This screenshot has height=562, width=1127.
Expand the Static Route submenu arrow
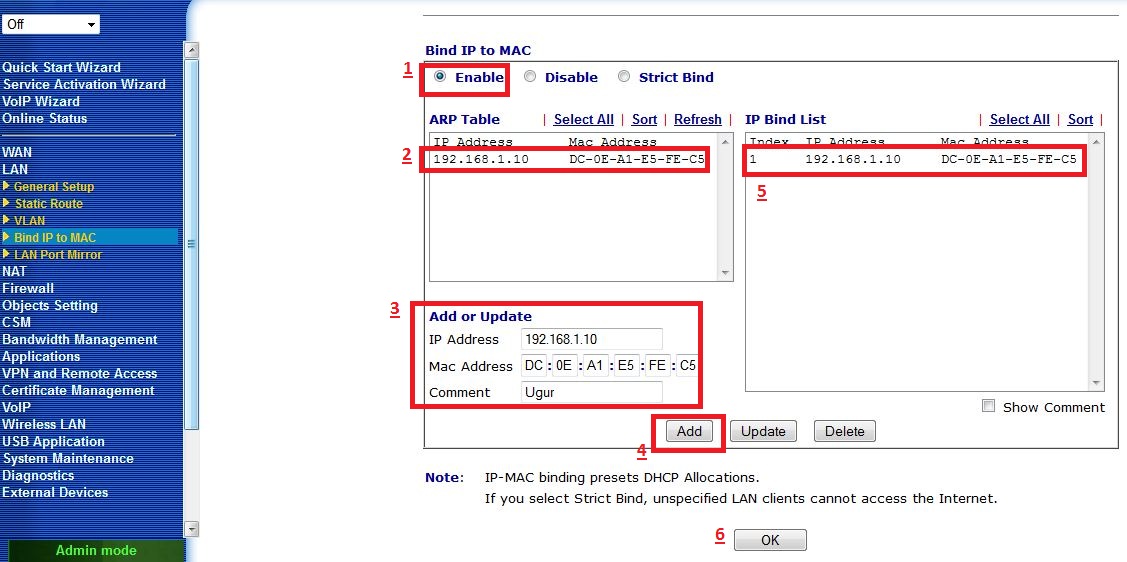(7, 203)
